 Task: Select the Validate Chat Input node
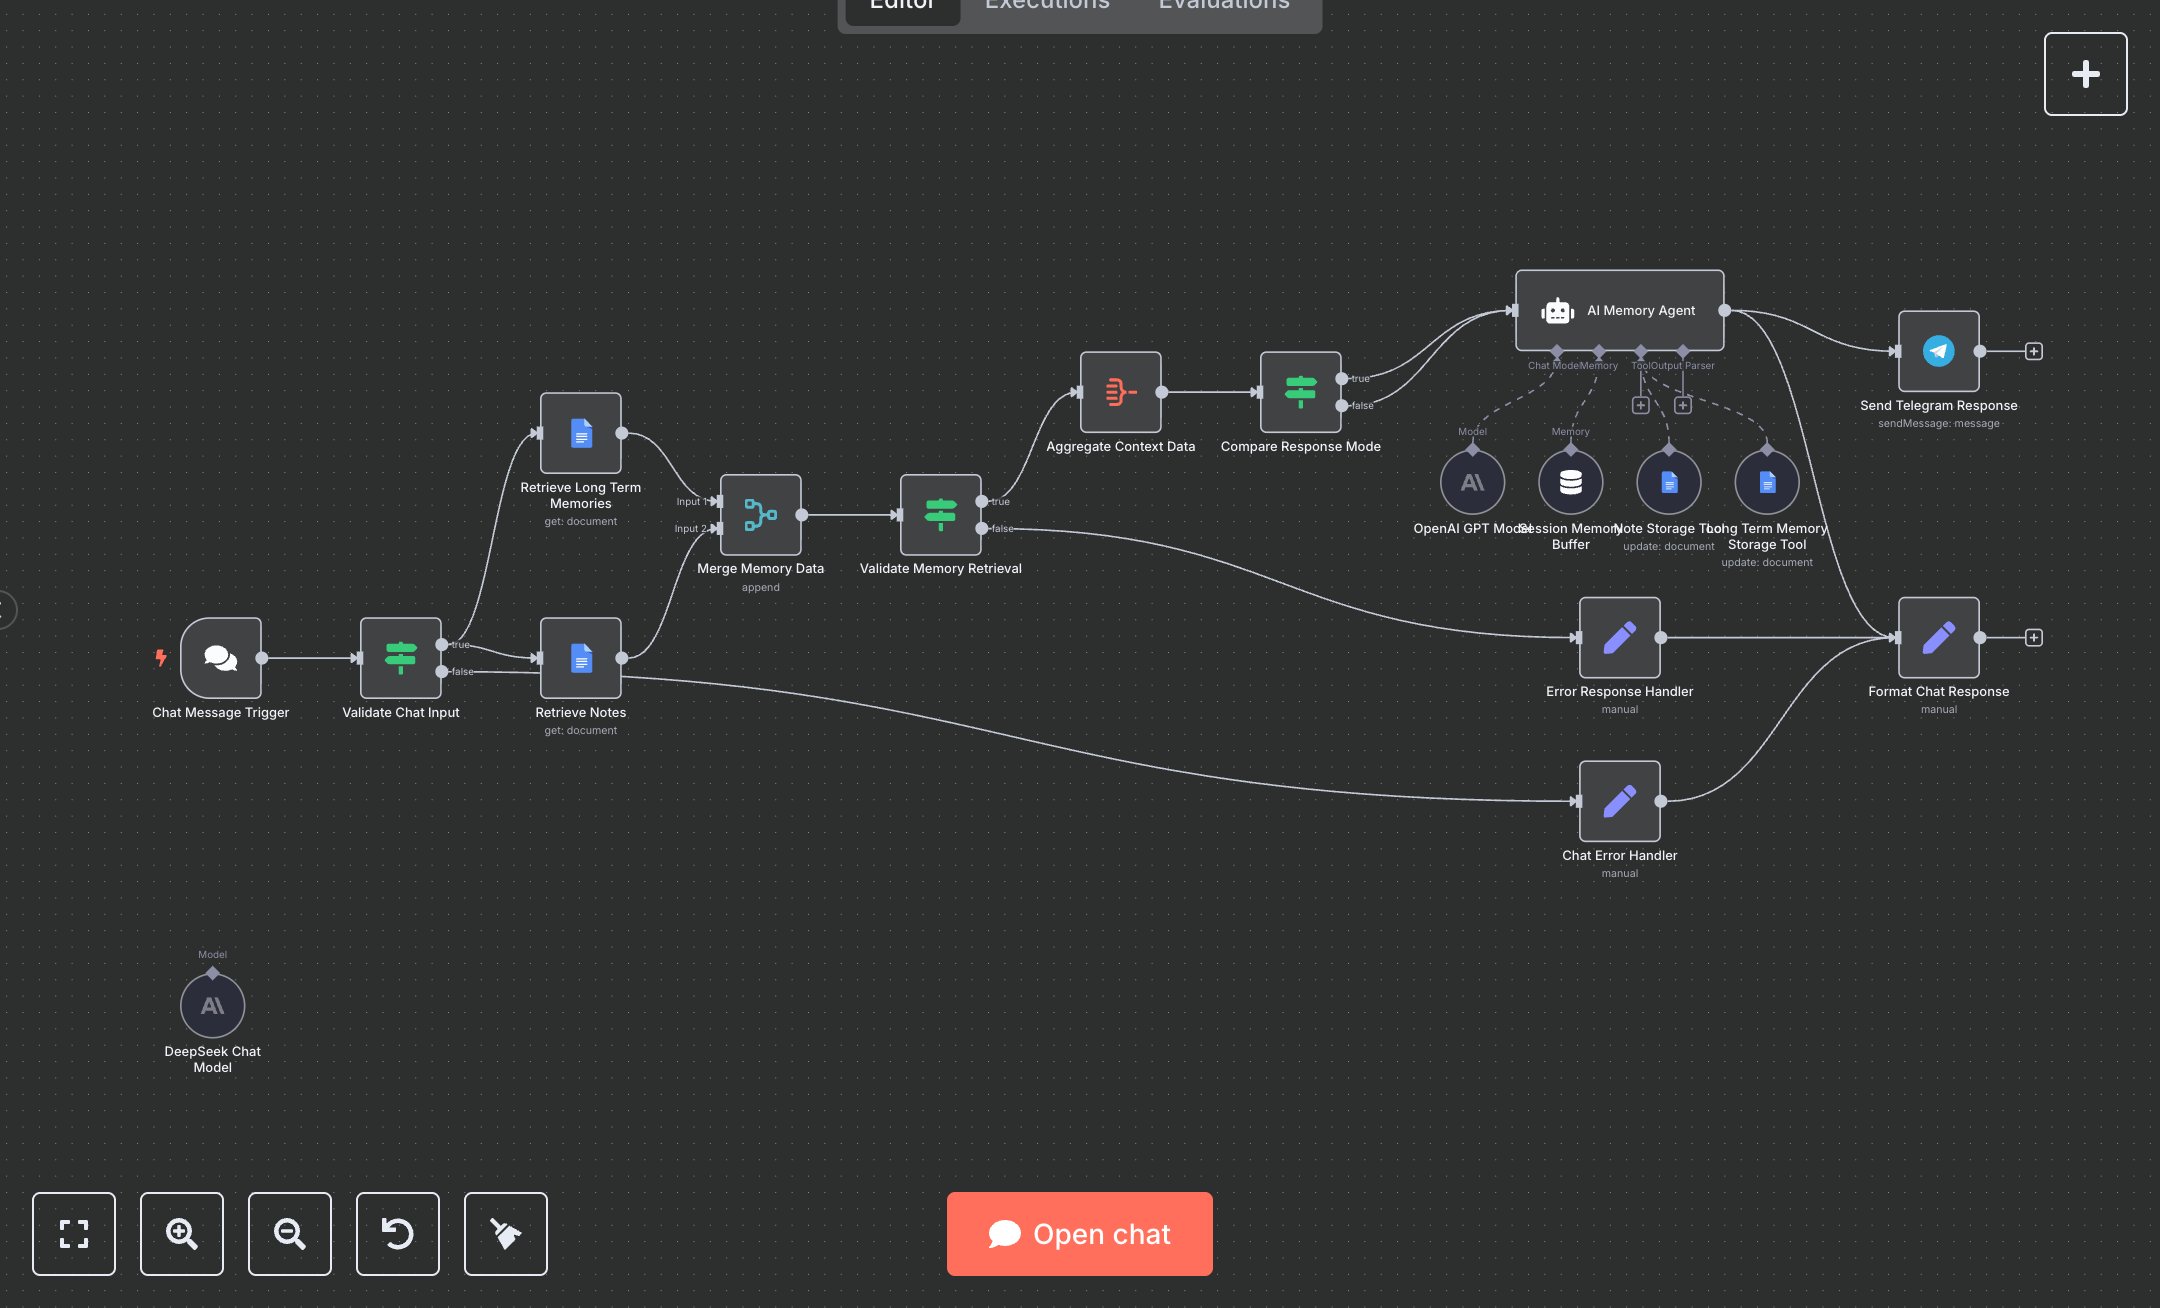(400, 658)
